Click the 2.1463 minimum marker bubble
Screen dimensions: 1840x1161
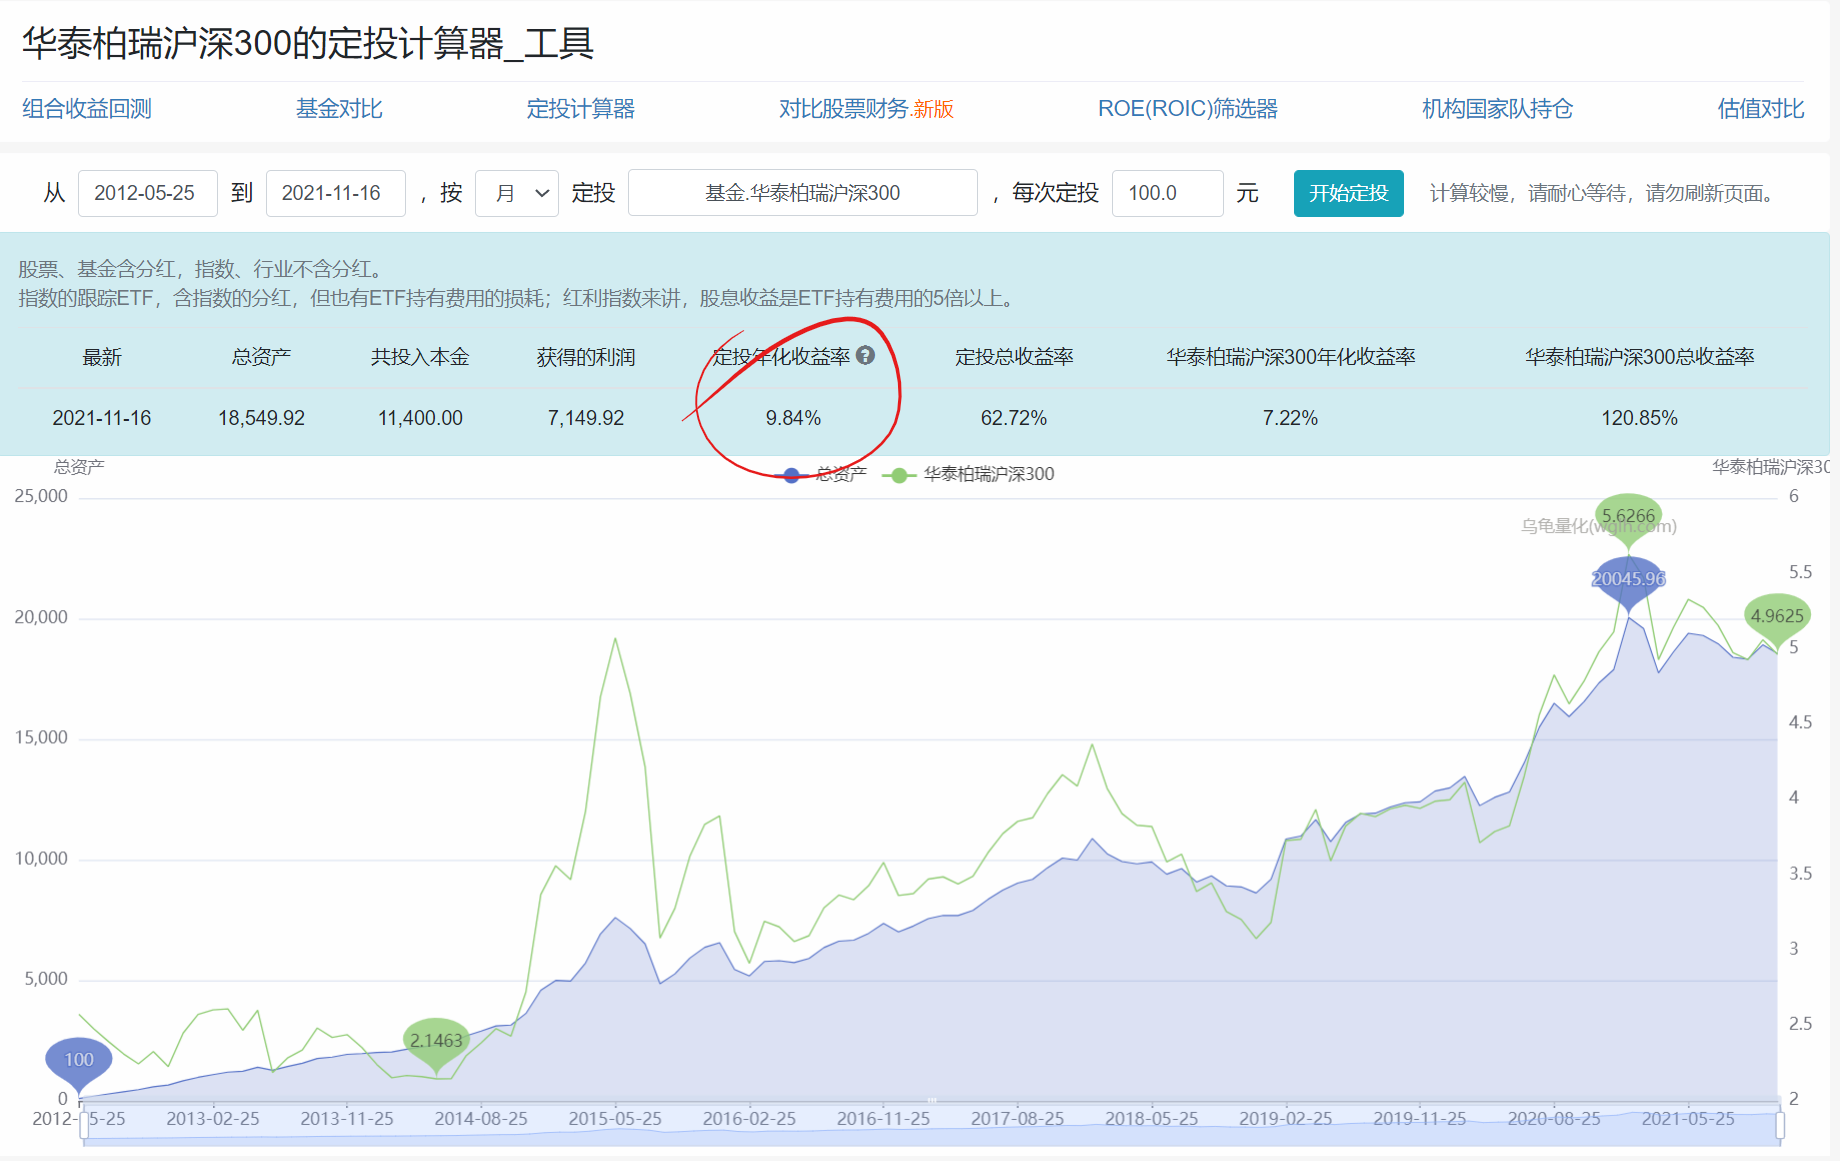click(436, 1041)
